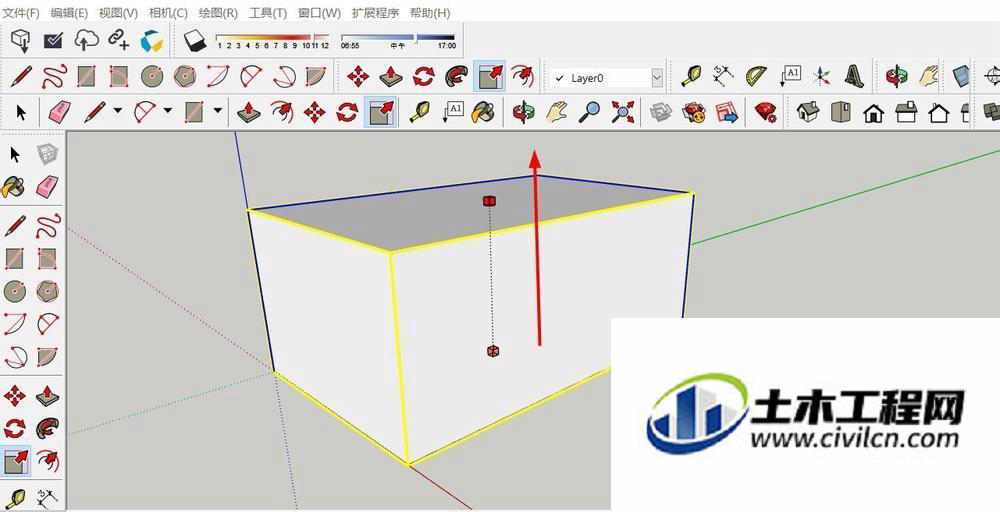The height and width of the screenshot is (512, 1000).
Task: Select Pie tool in top drawing toolbar
Action: tap(314, 77)
